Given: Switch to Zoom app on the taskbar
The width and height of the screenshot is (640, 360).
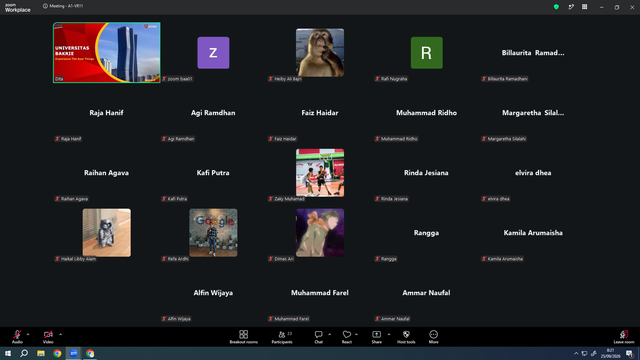Looking at the screenshot, I should [74, 353].
